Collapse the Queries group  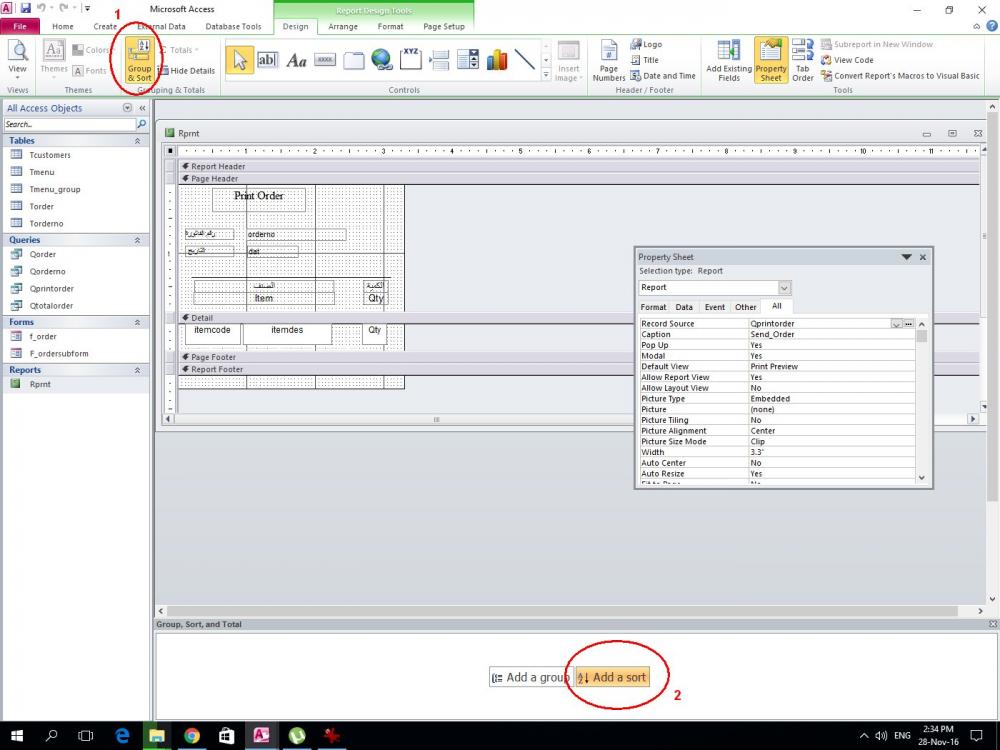click(x=137, y=240)
